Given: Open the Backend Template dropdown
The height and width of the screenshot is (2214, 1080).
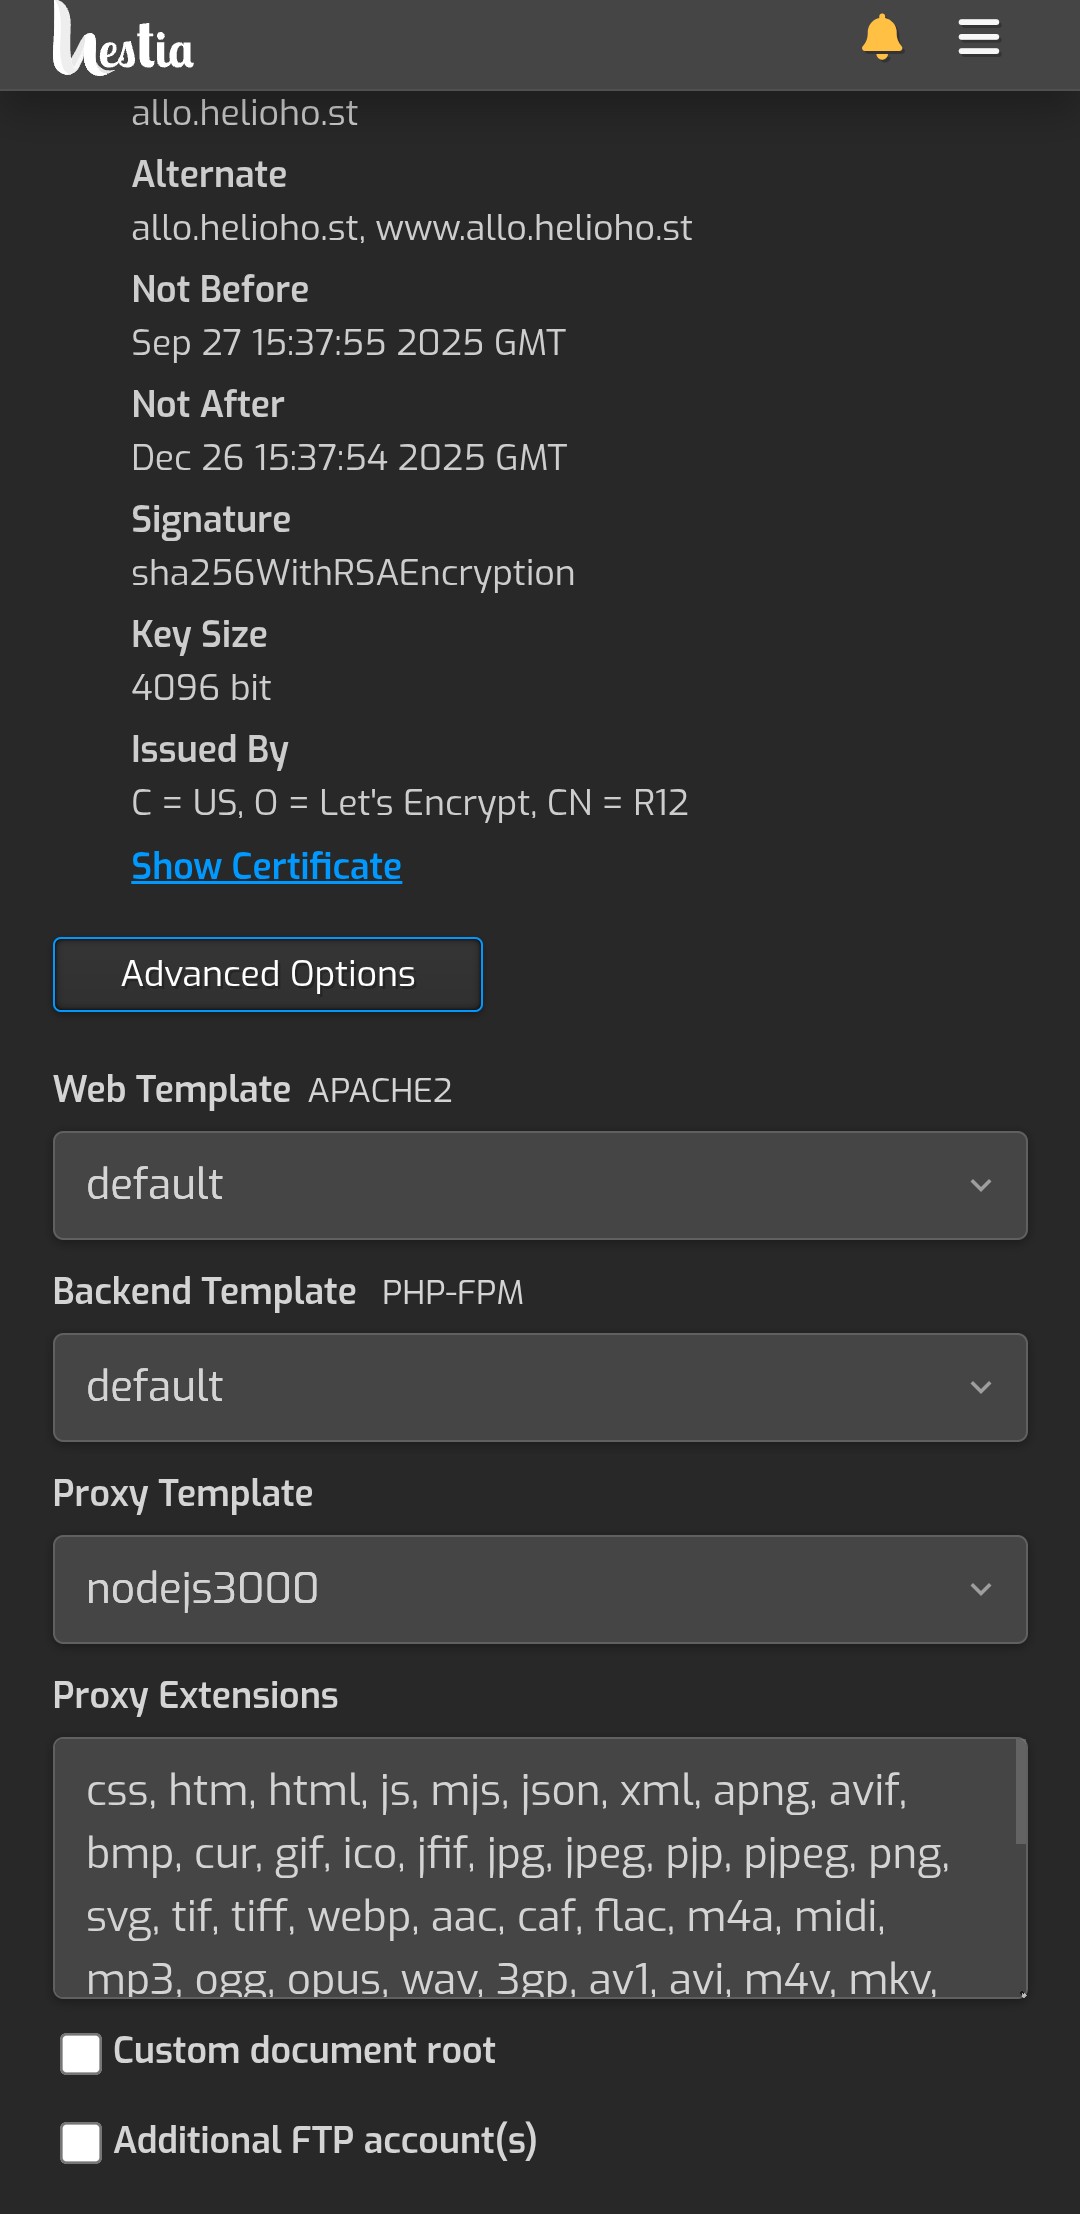Looking at the screenshot, I should click(540, 1387).
